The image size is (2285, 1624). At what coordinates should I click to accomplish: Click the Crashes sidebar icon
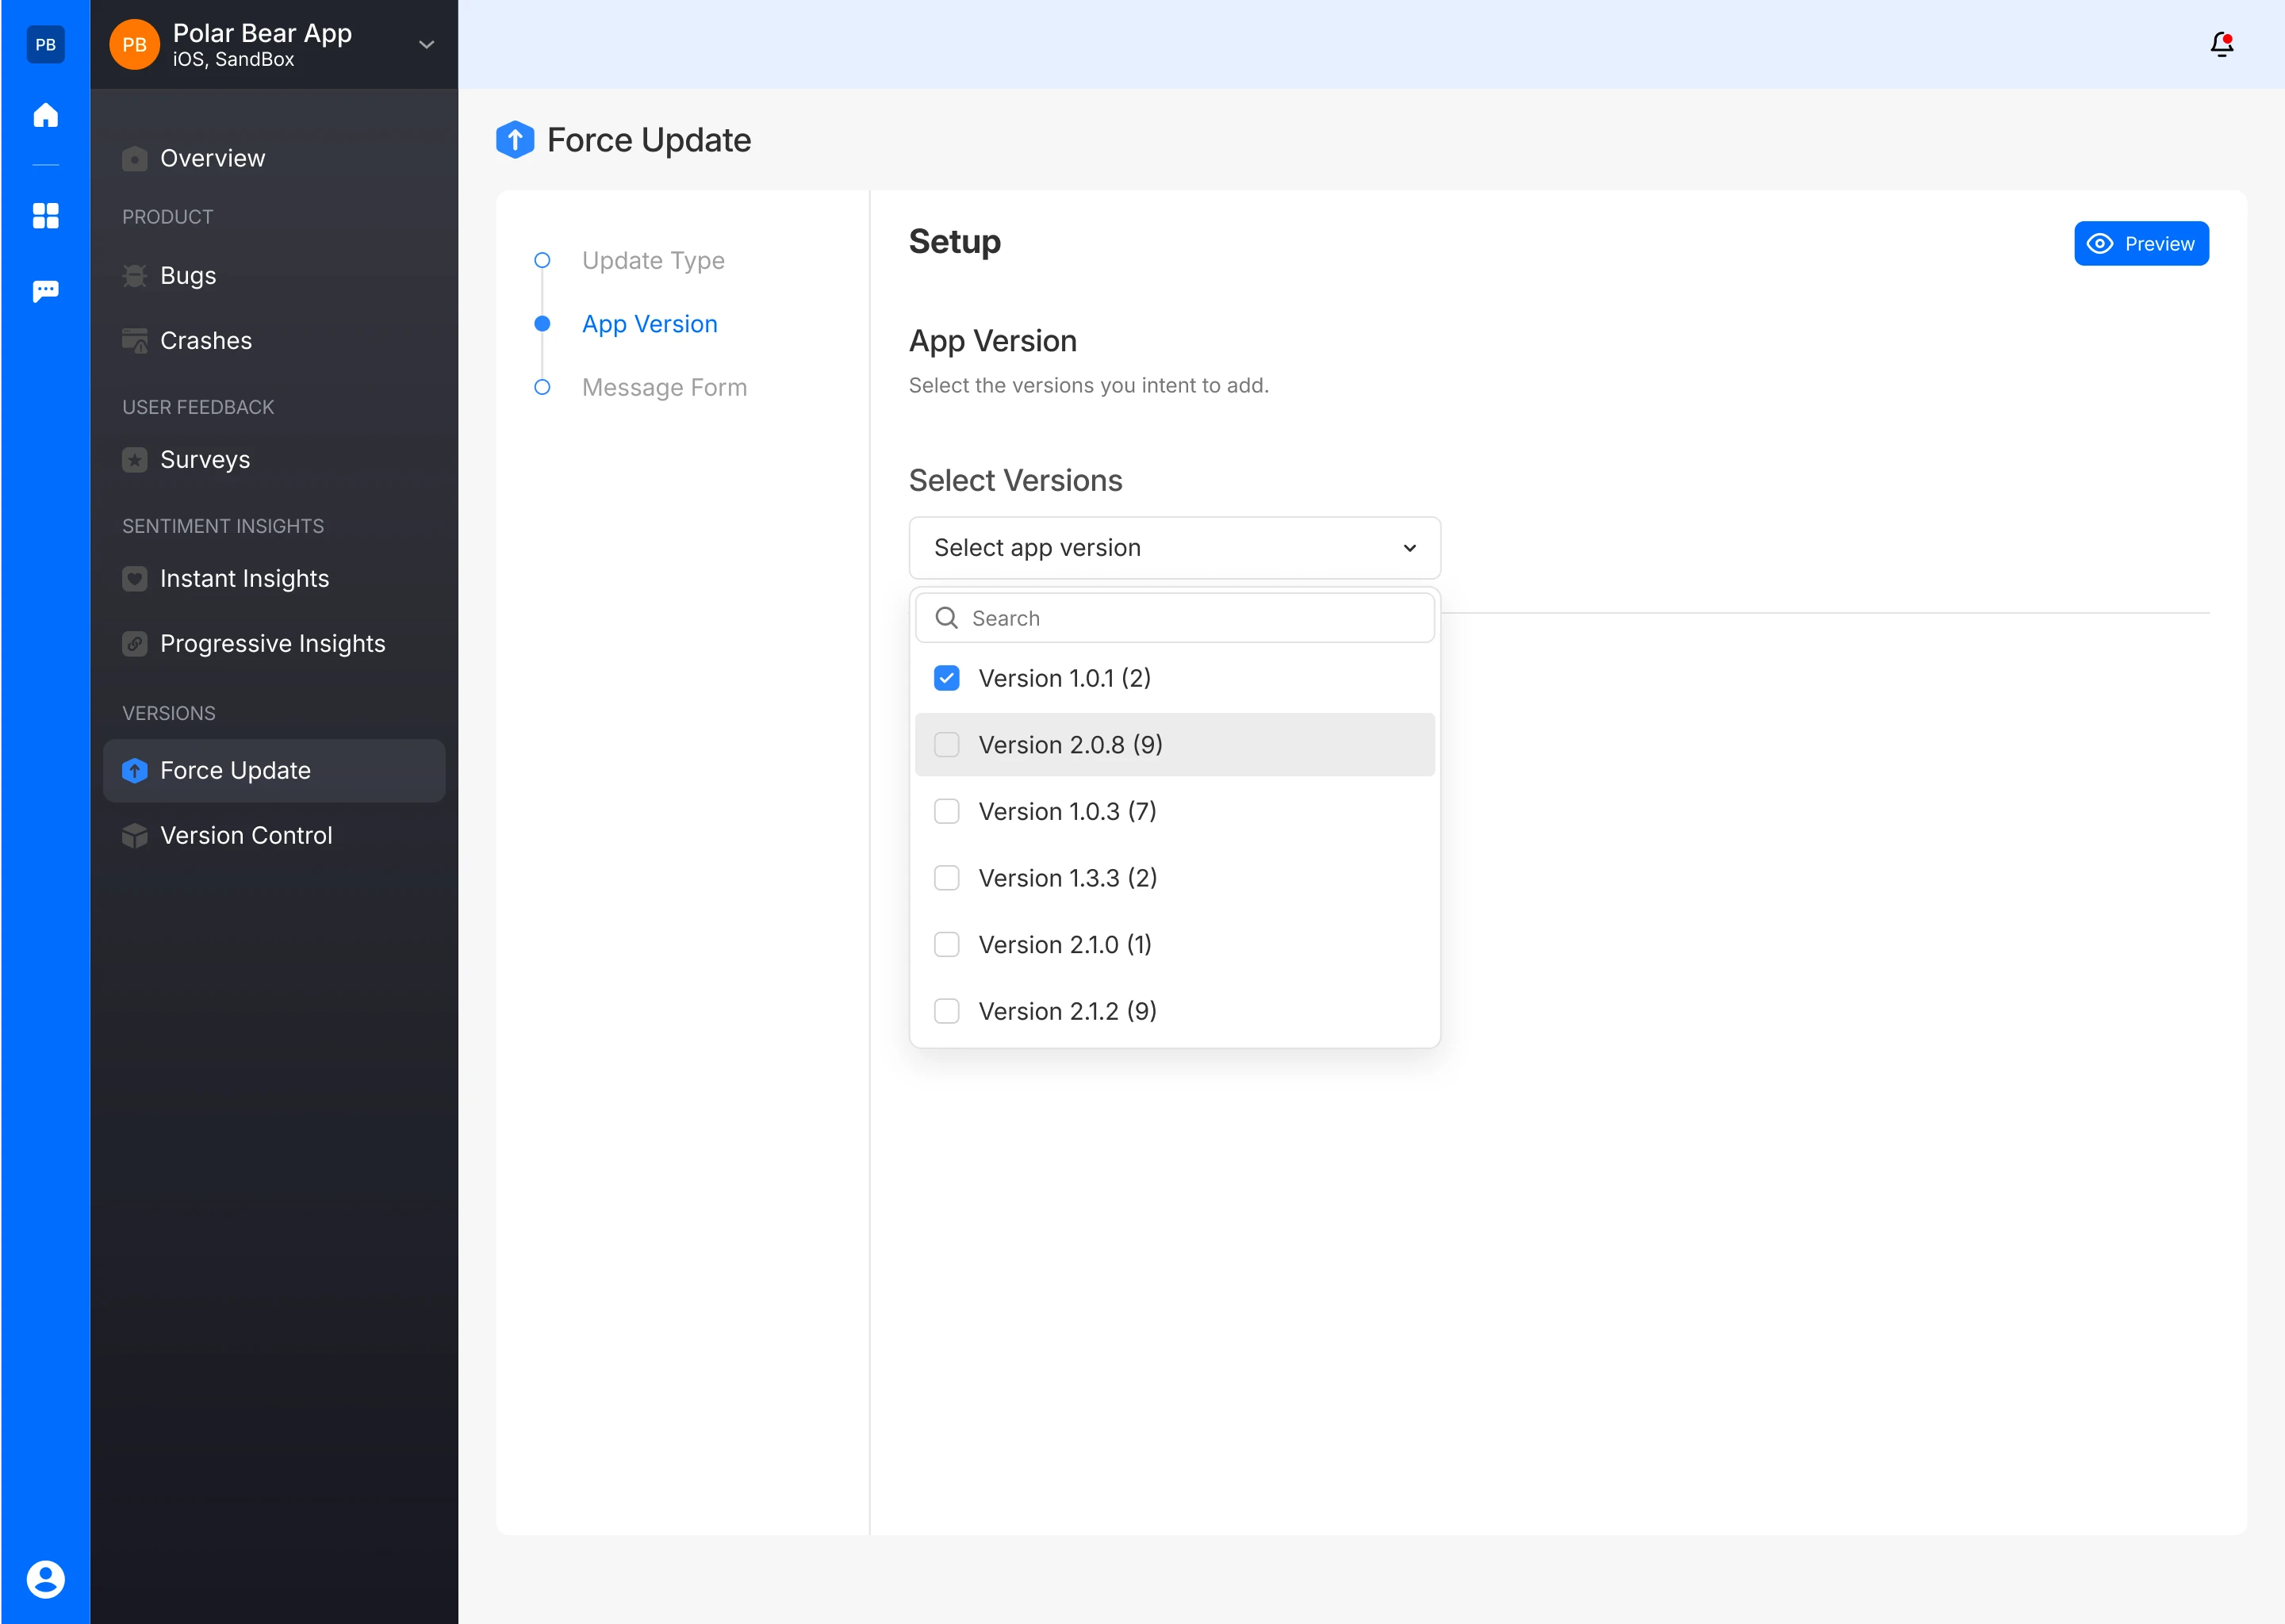click(x=134, y=341)
